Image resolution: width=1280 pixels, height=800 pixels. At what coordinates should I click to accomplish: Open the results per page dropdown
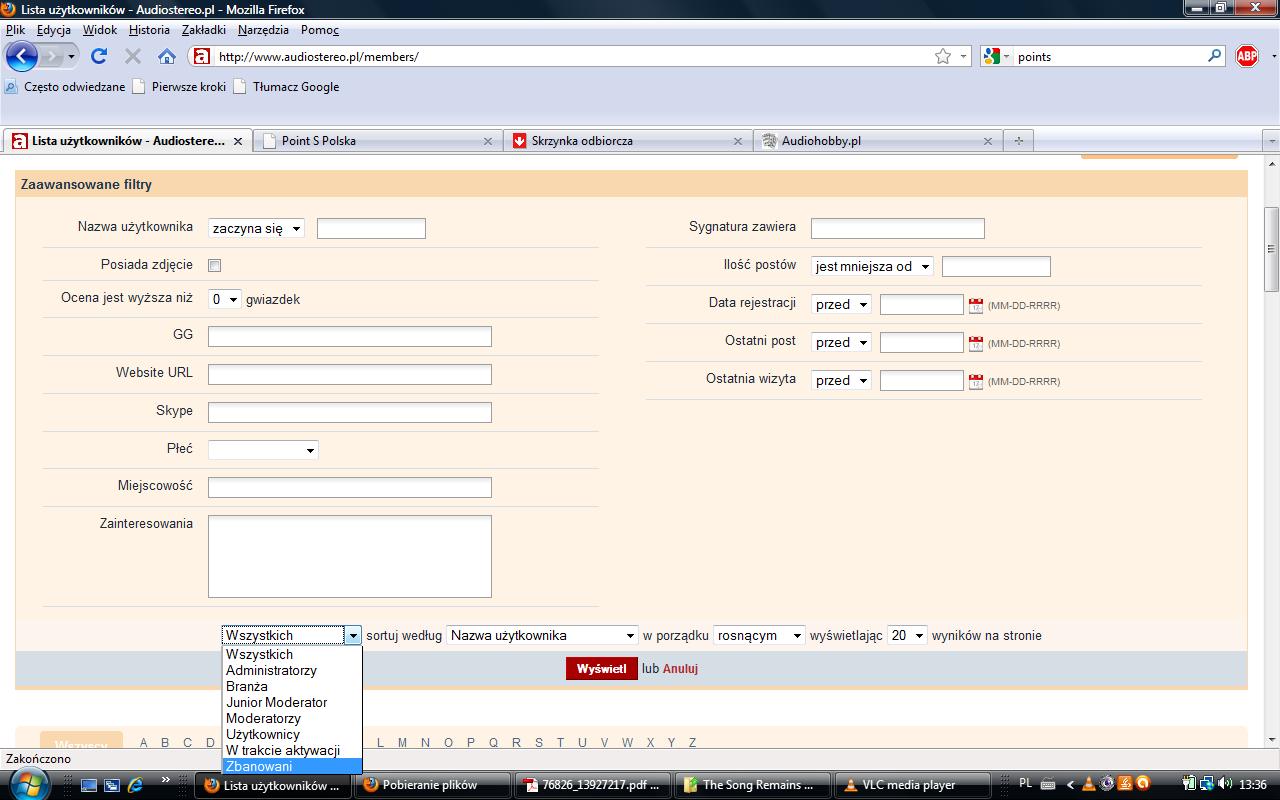pos(907,635)
